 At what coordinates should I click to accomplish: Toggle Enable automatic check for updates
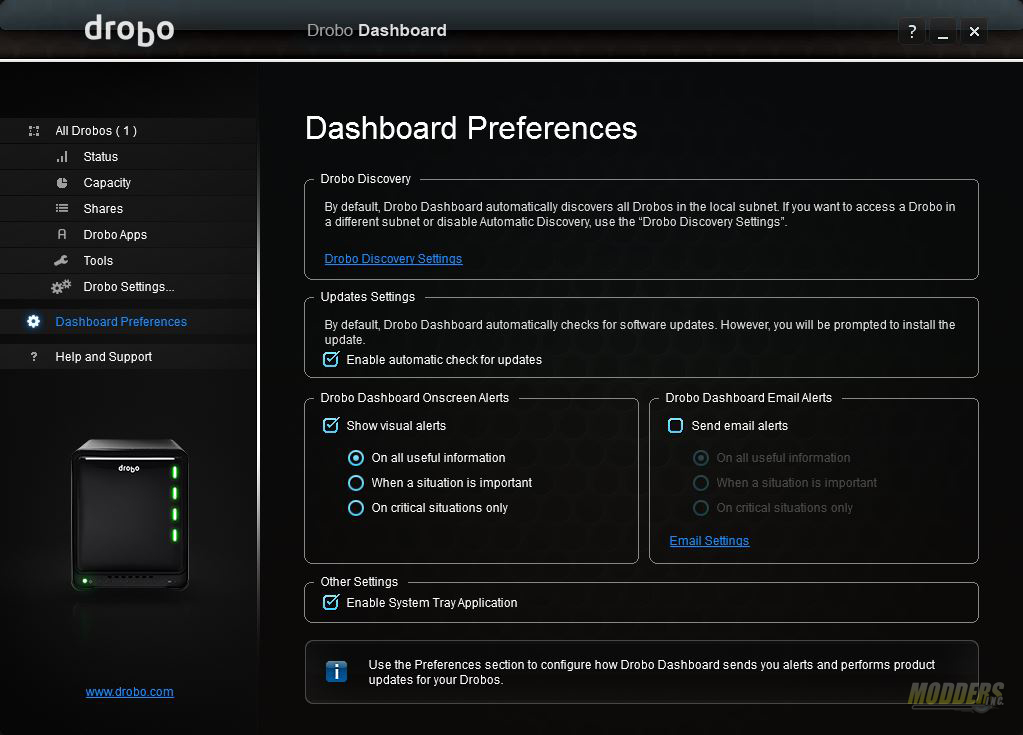(331, 359)
